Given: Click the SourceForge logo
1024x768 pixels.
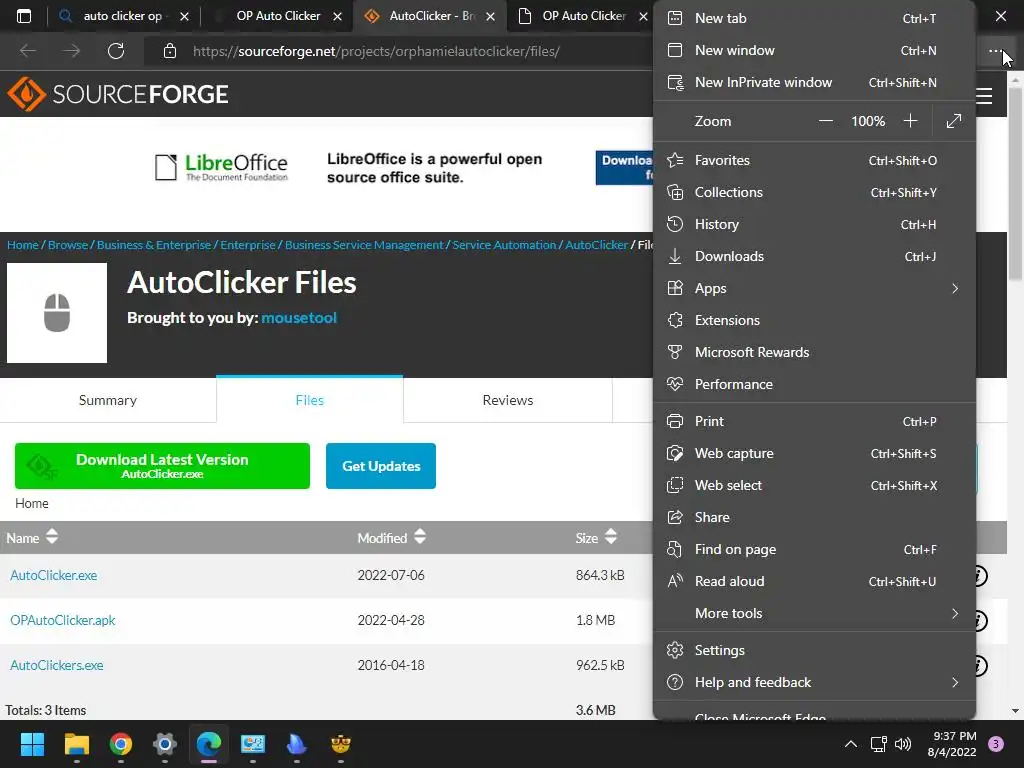Looking at the screenshot, I should point(118,94).
